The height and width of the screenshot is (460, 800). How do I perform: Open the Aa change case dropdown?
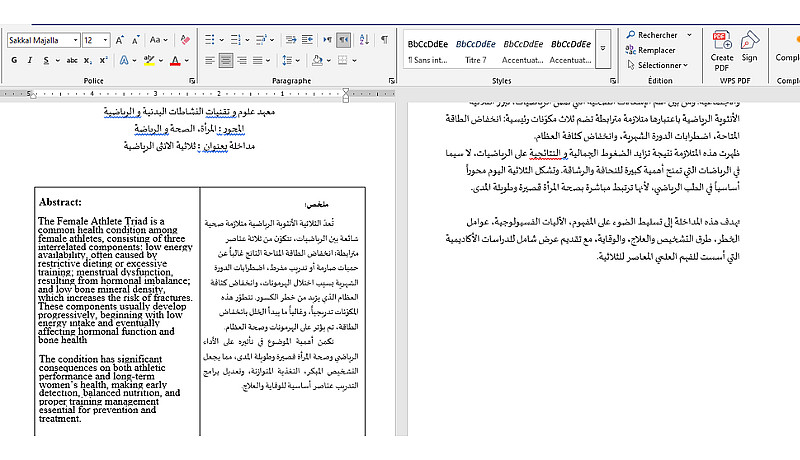pos(159,40)
